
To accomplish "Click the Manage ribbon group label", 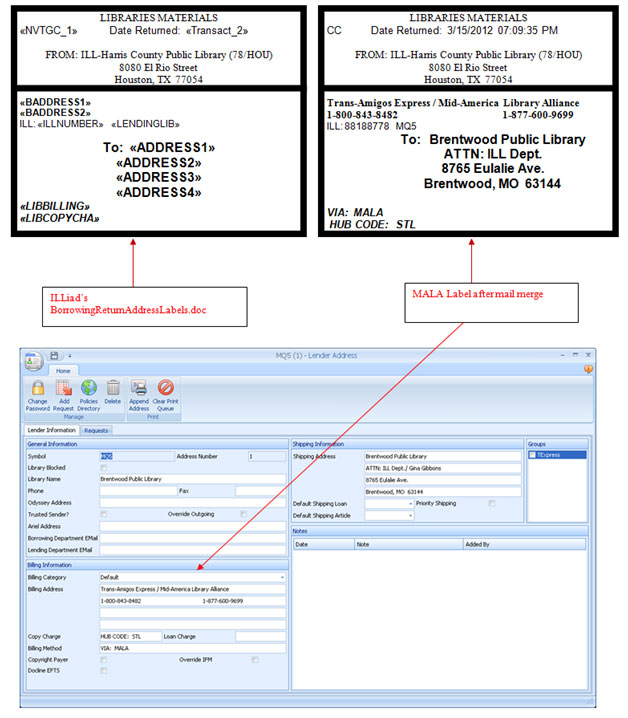I will pyautogui.click(x=74, y=417).
